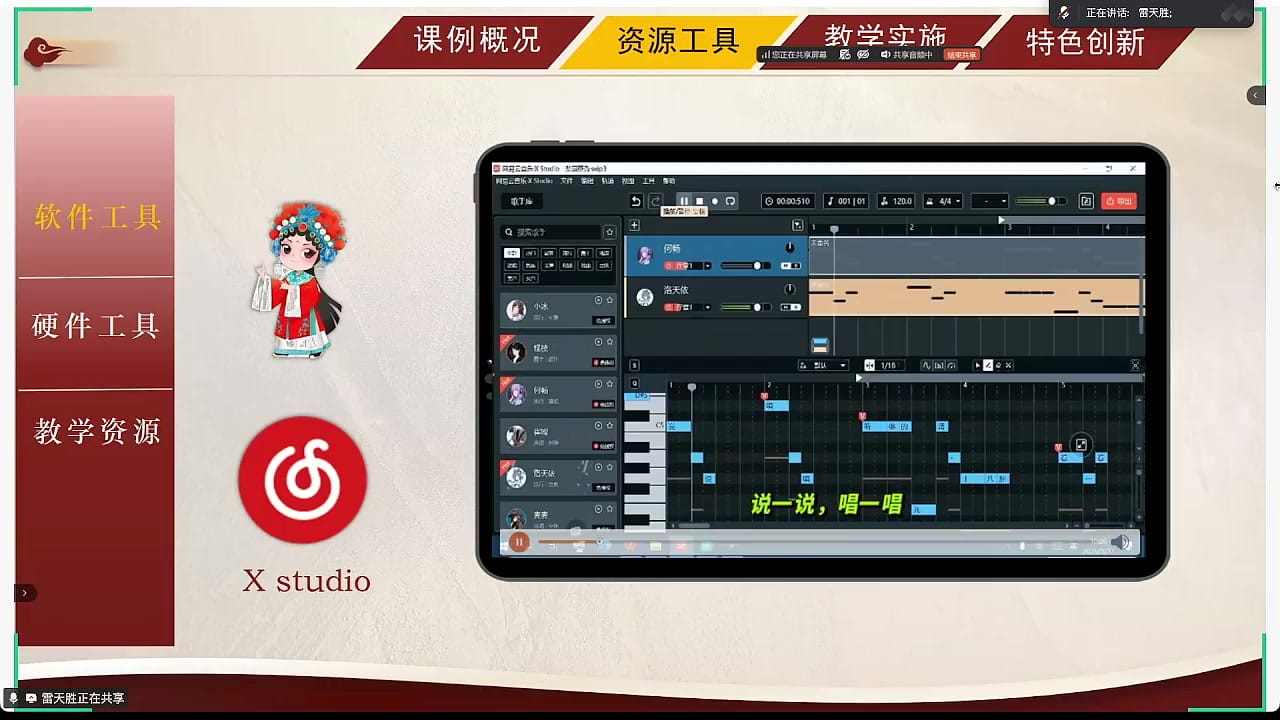Toggle loop playback in the transport bar
1280x720 pixels.
(730, 201)
